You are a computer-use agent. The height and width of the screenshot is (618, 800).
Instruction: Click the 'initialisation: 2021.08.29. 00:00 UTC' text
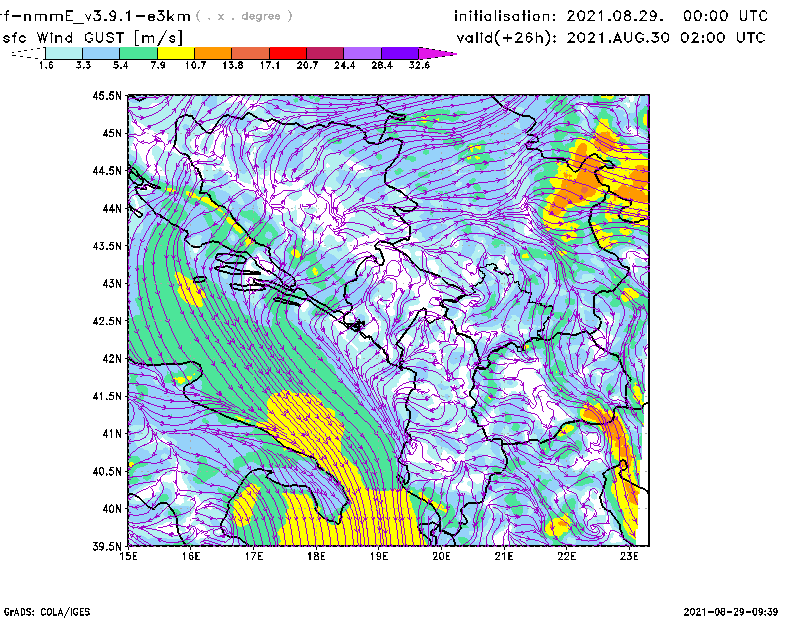611,16
